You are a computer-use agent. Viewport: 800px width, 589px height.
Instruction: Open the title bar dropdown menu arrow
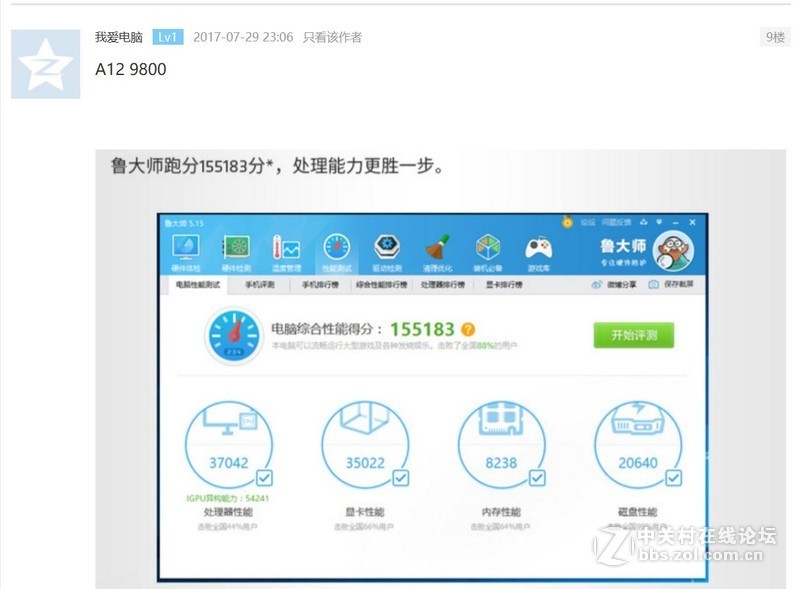click(x=659, y=222)
